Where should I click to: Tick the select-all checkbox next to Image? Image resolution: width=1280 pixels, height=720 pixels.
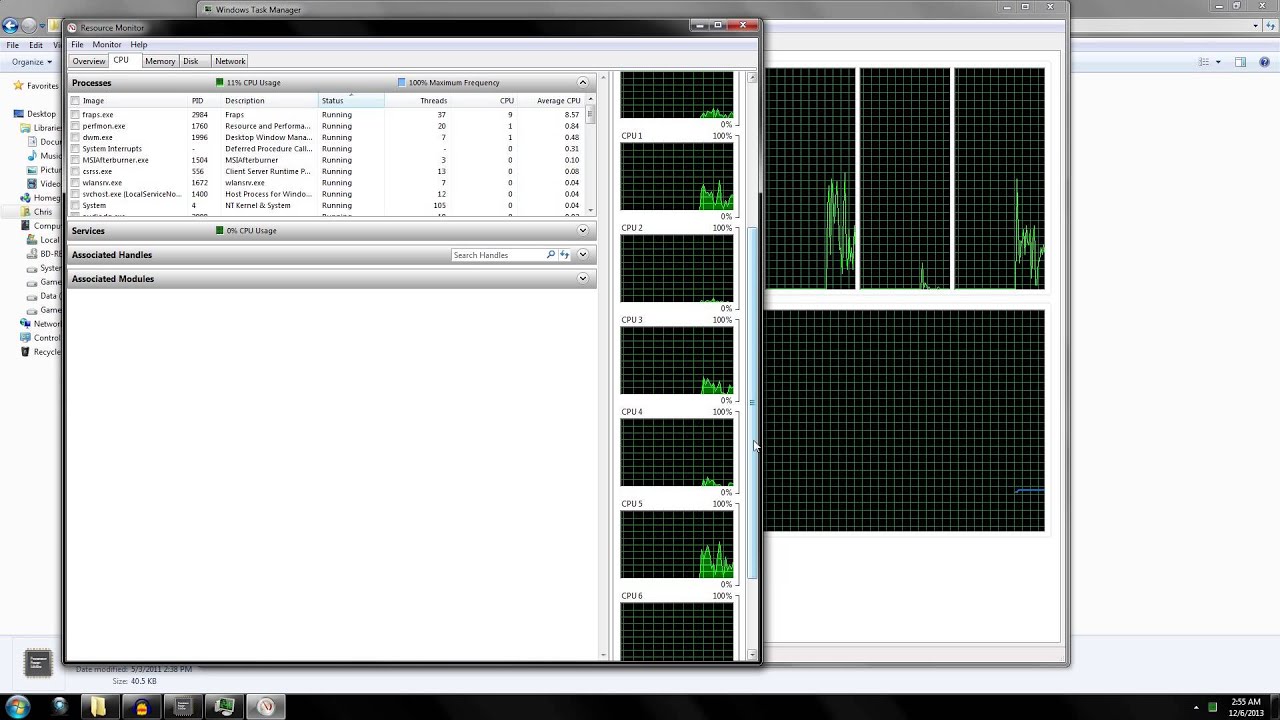click(75, 101)
